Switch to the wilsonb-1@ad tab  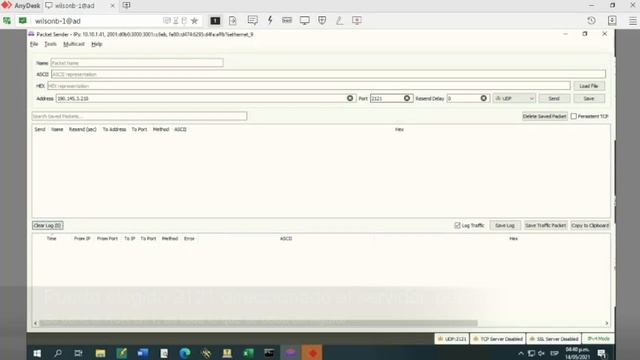pyautogui.click(x=75, y=6)
